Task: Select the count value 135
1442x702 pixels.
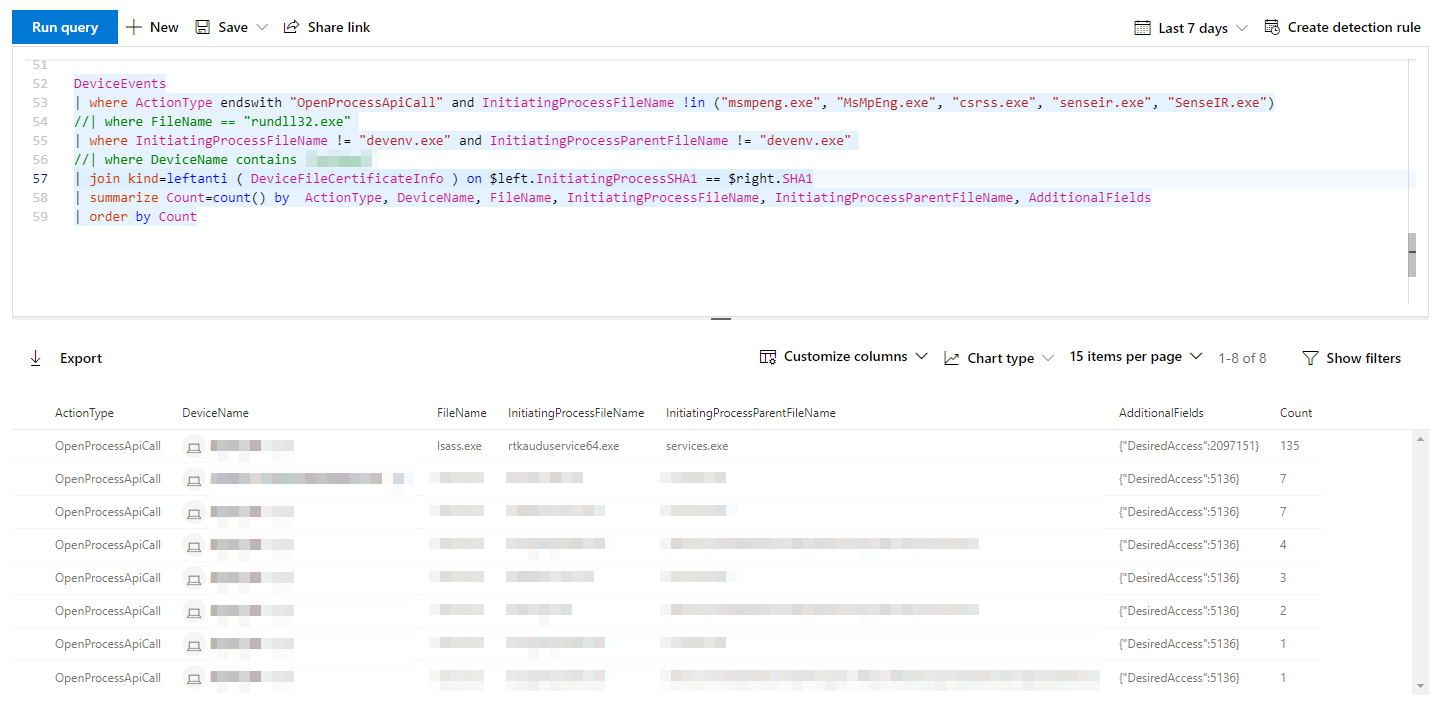Action: [x=1290, y=446]
